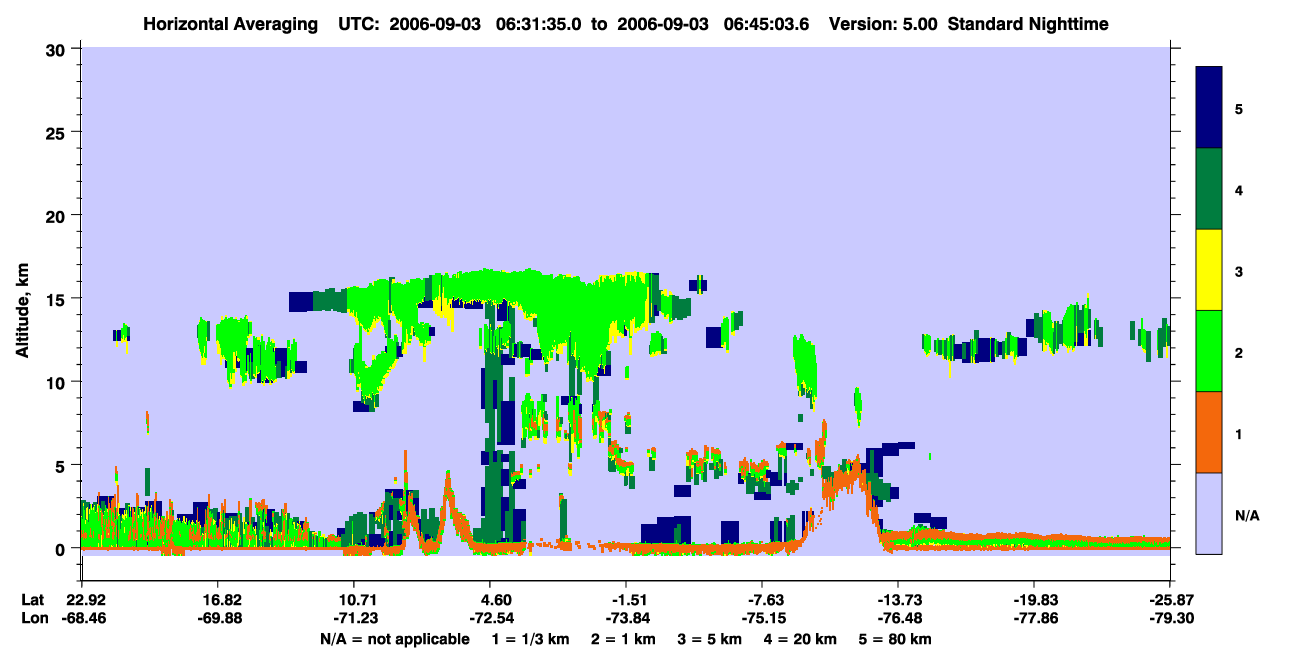Click the '5 = 80 km' legend footnote

pos(895,639)
